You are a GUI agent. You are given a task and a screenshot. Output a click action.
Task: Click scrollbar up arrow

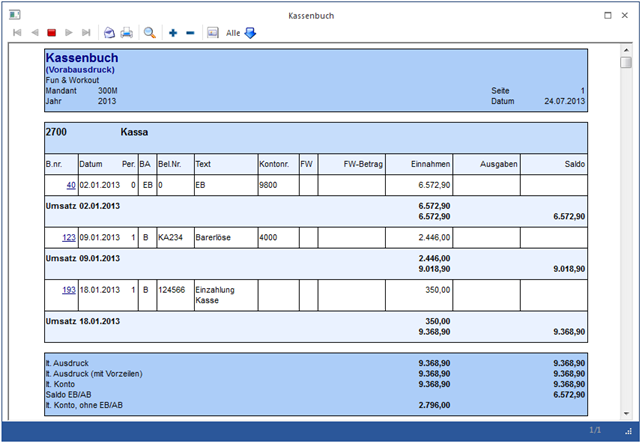626,49
